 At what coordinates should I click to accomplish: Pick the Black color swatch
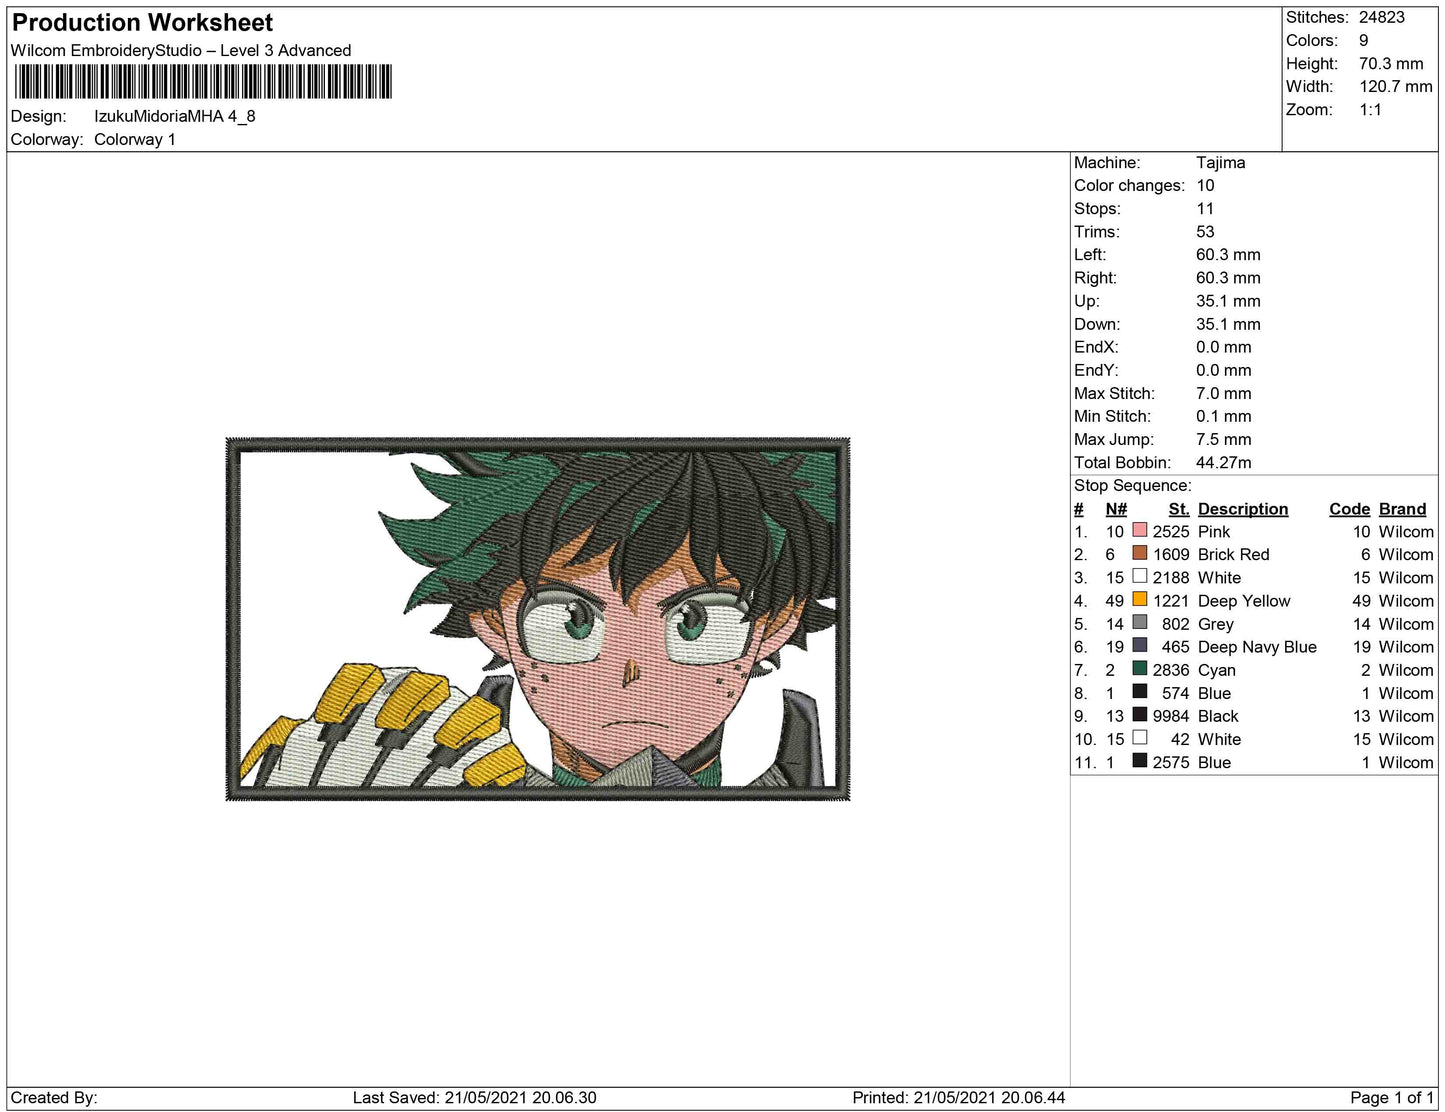[x=1140, y=714]
